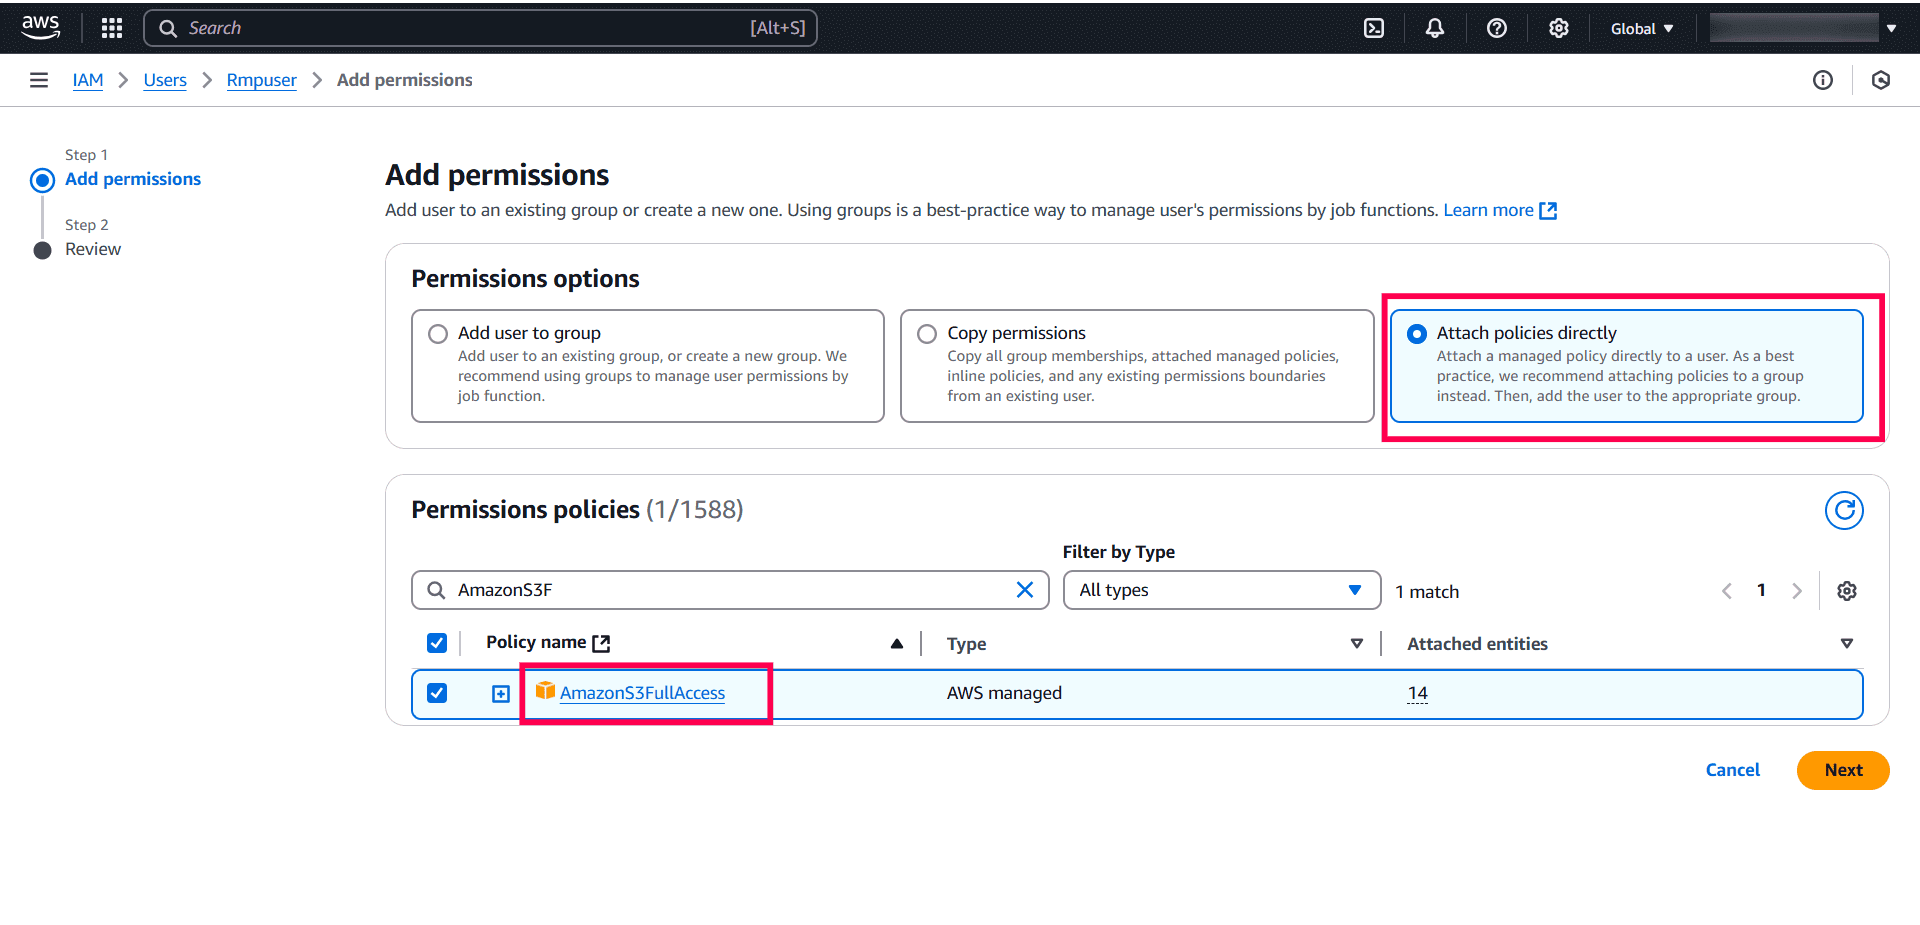Open the help question mark menu
The width and height of the screenshot is (1920, 925).
tap(1497, 28)
